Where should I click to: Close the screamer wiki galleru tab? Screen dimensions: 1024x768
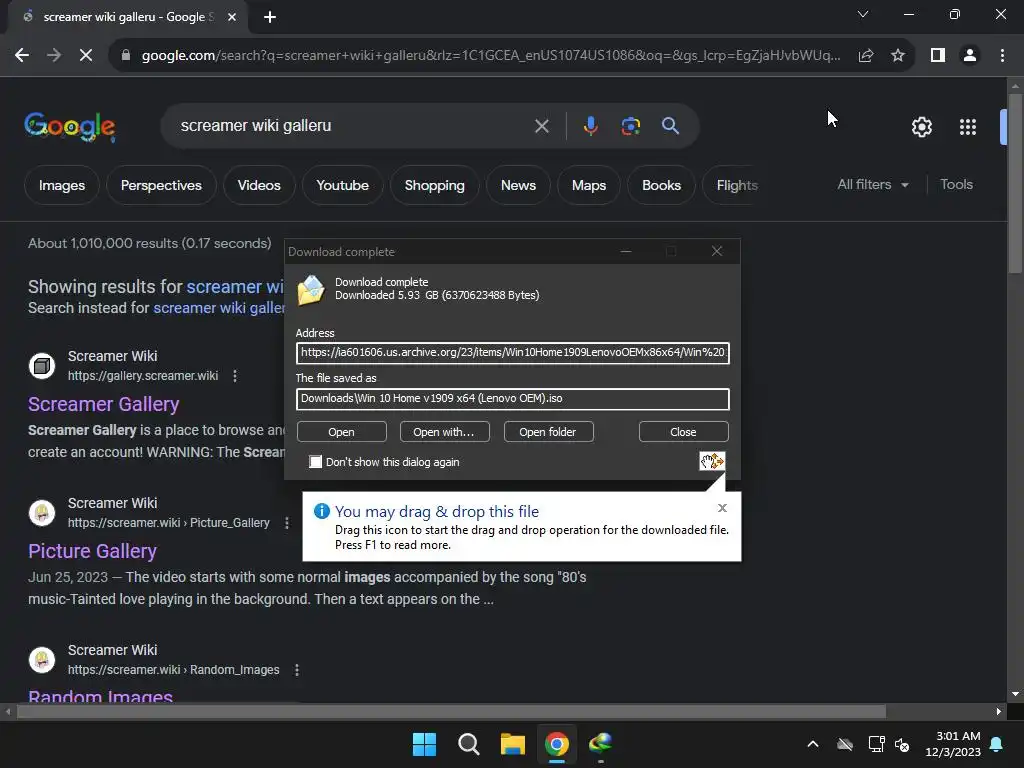tap(232, 17)
